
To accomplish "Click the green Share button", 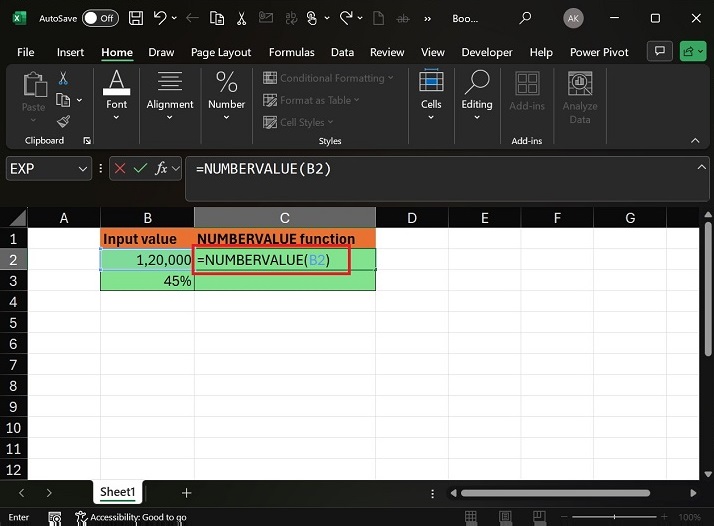I will (x=693, y=51).
